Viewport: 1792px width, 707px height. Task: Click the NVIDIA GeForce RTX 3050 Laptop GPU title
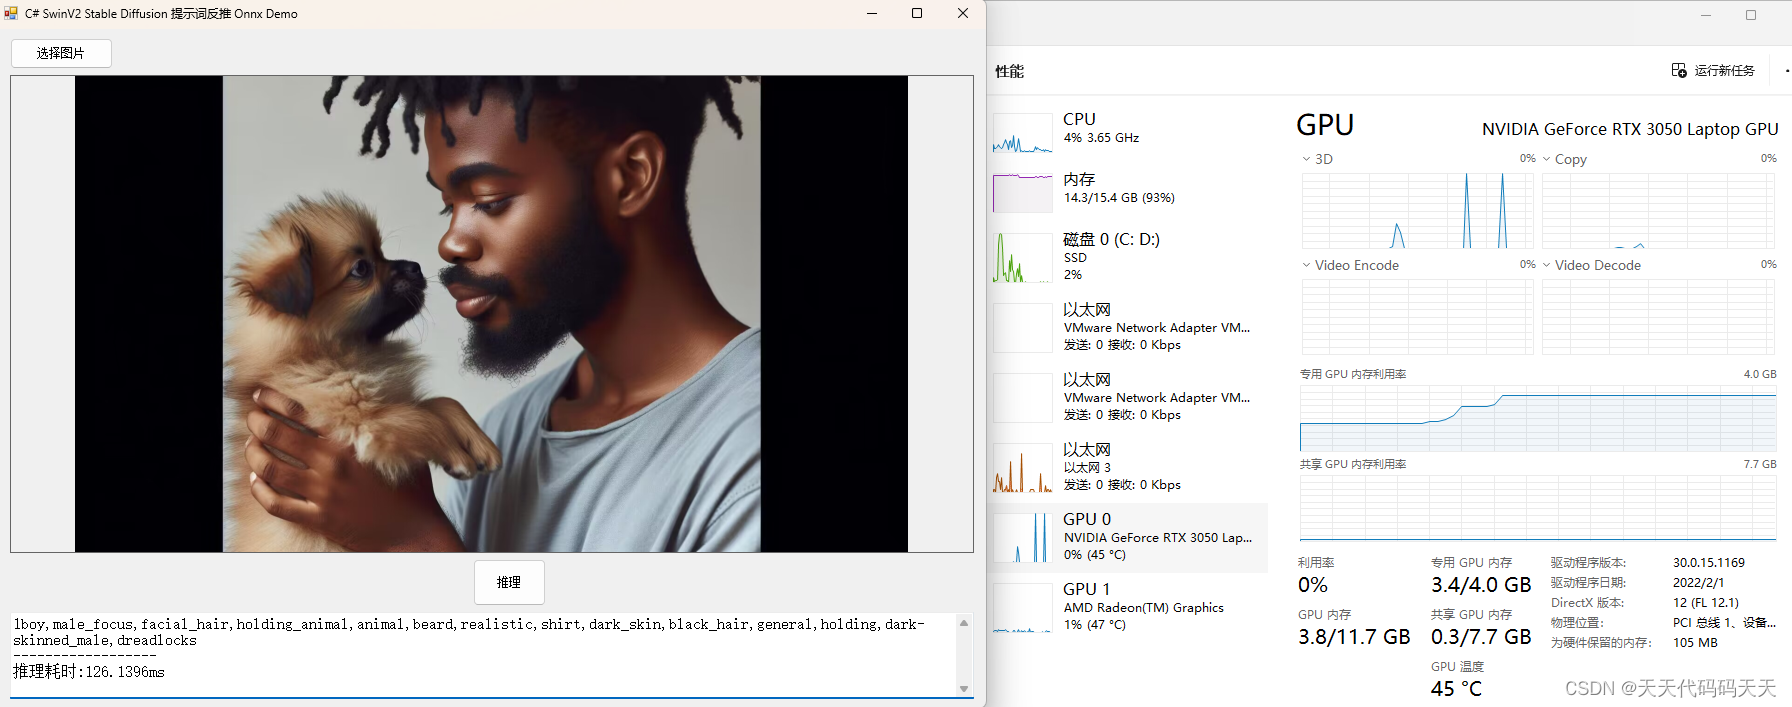click(x=1630, y=129)
